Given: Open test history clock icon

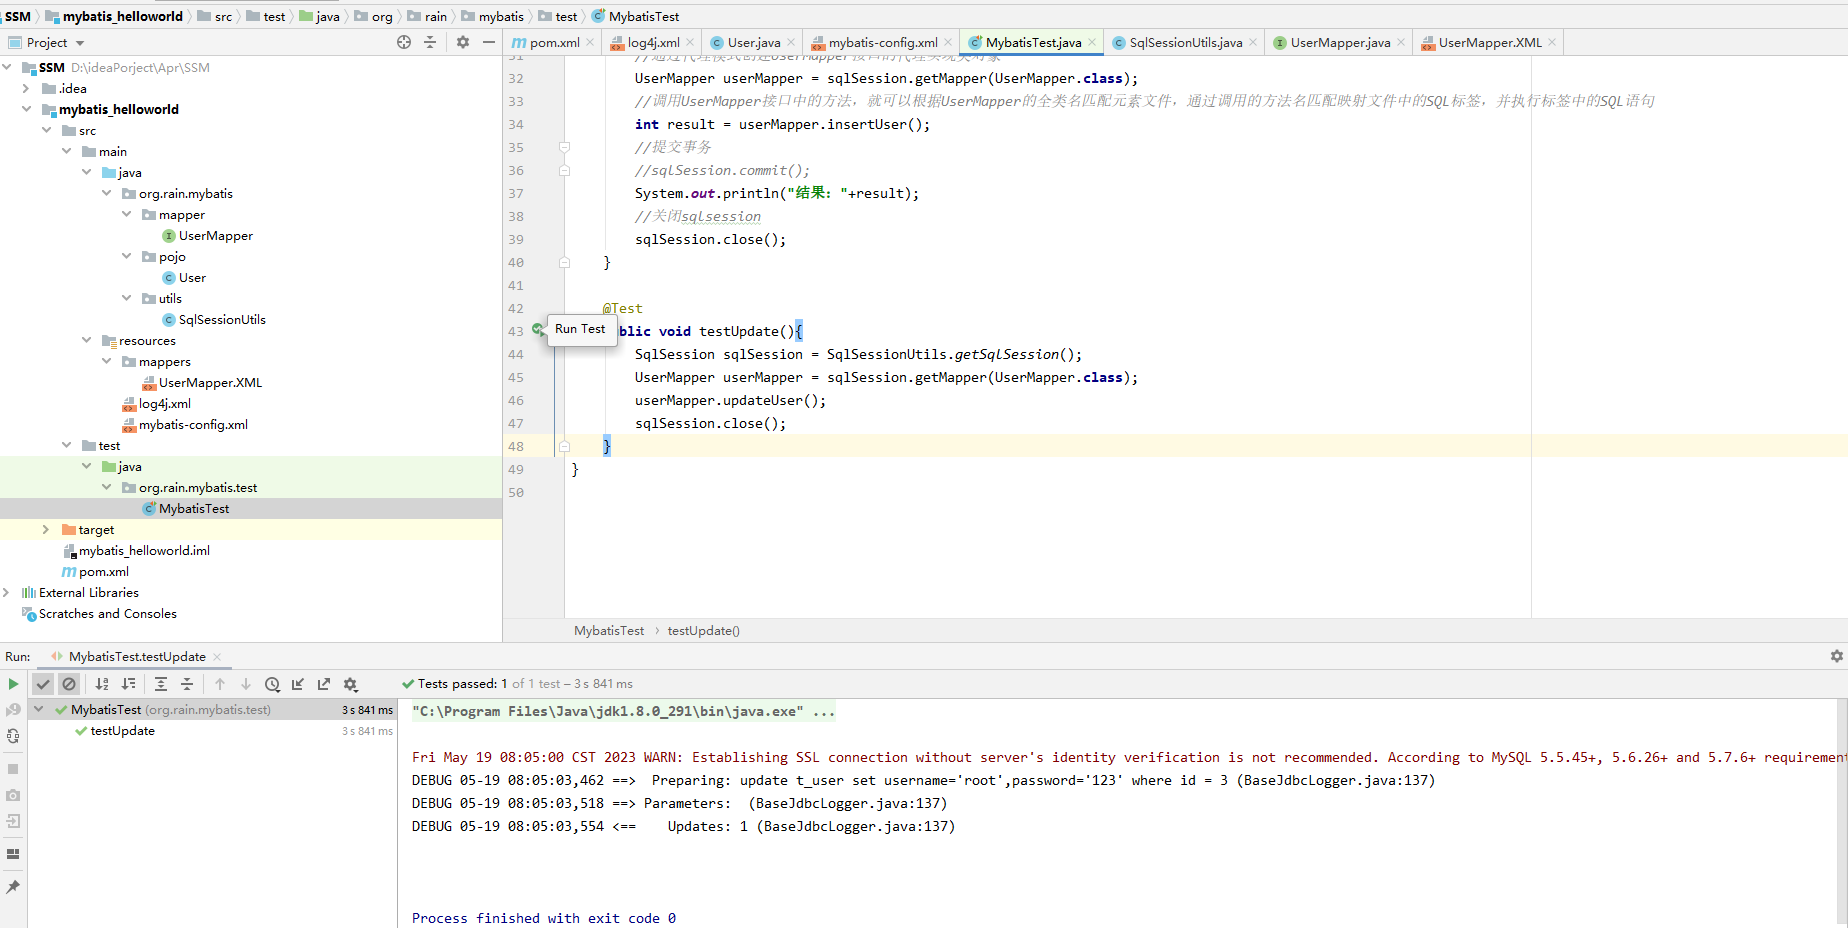Looking at the screenshot, I should point(272,684).
